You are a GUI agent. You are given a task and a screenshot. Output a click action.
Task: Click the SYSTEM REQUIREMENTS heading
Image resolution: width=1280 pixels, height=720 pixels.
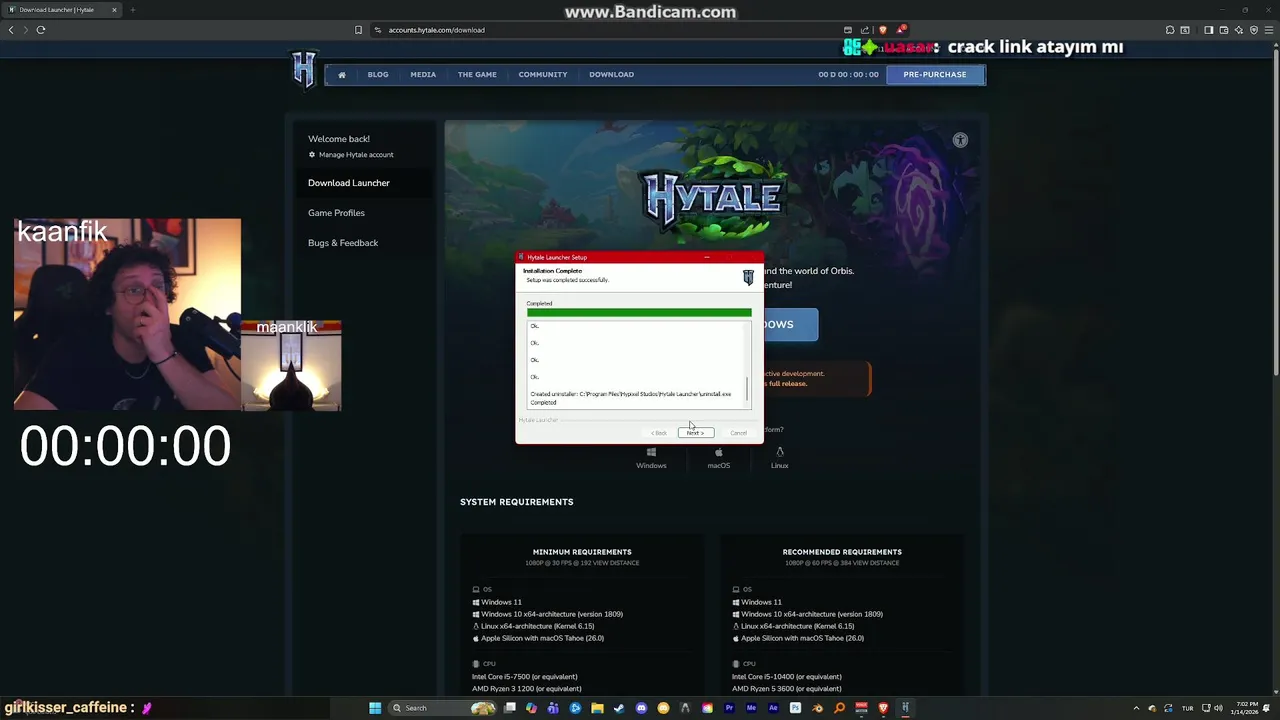517,502
